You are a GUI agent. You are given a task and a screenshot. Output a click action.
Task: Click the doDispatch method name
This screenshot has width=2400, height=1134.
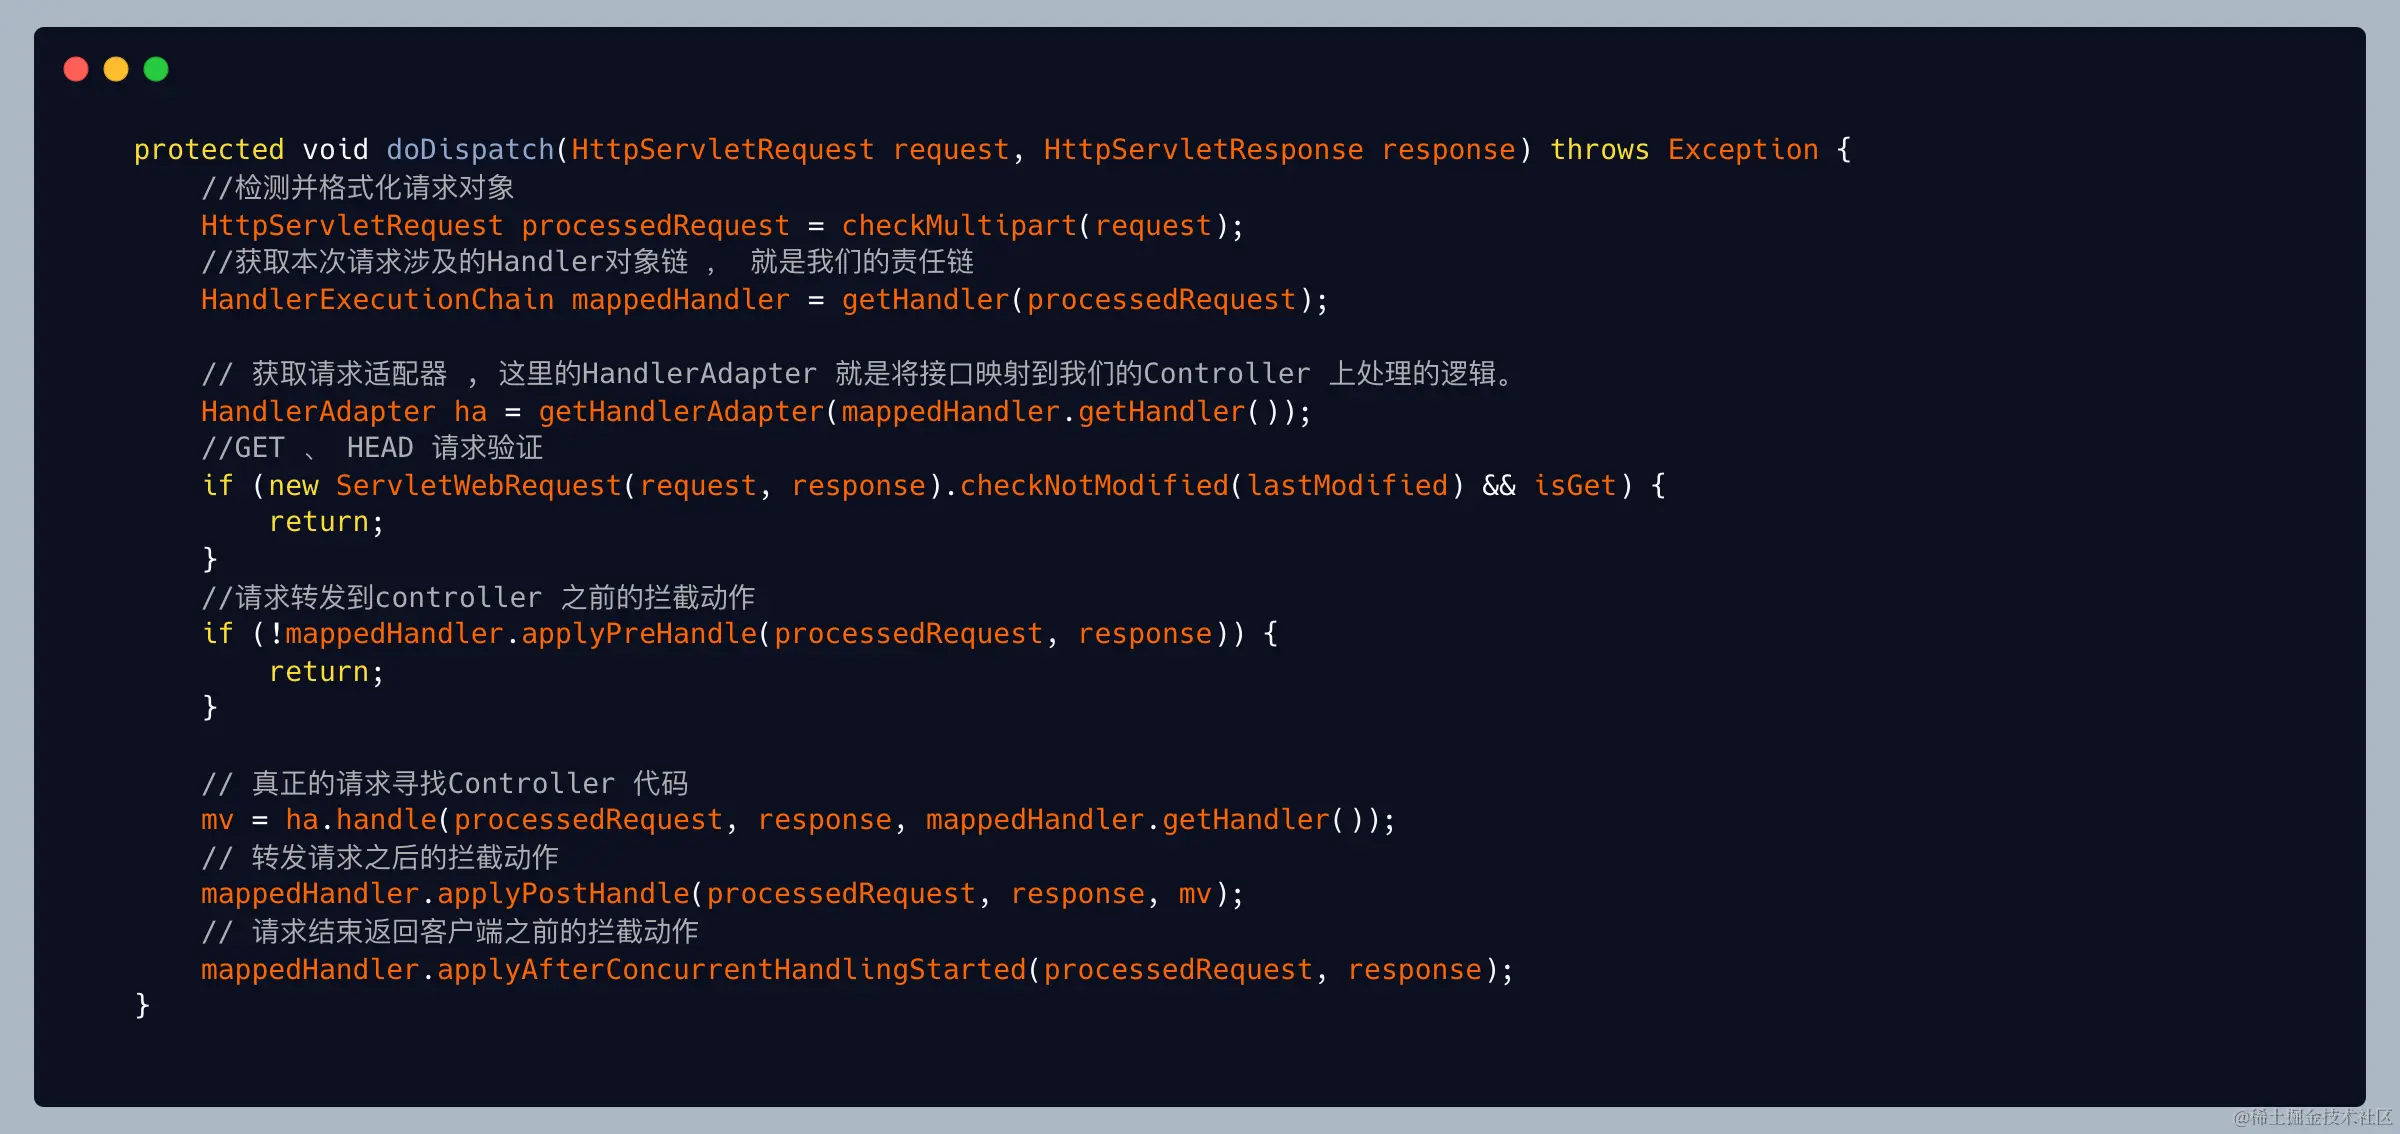pyautogui.click(x=470, y=150)
